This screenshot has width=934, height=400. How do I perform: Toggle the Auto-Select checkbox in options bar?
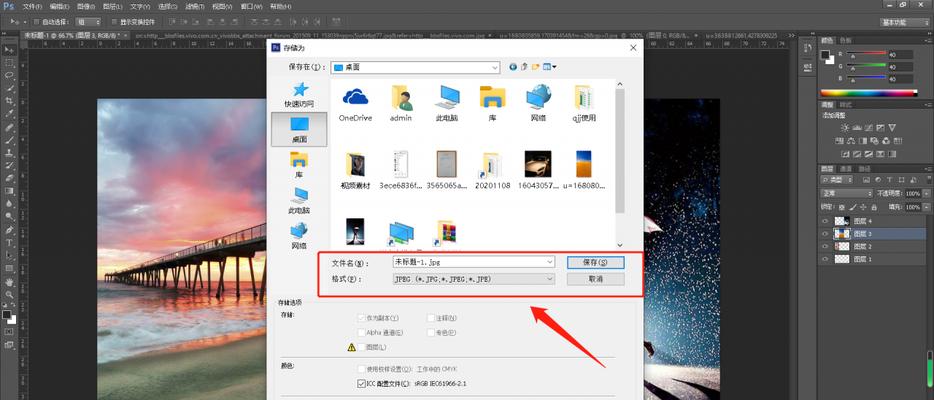36,22
